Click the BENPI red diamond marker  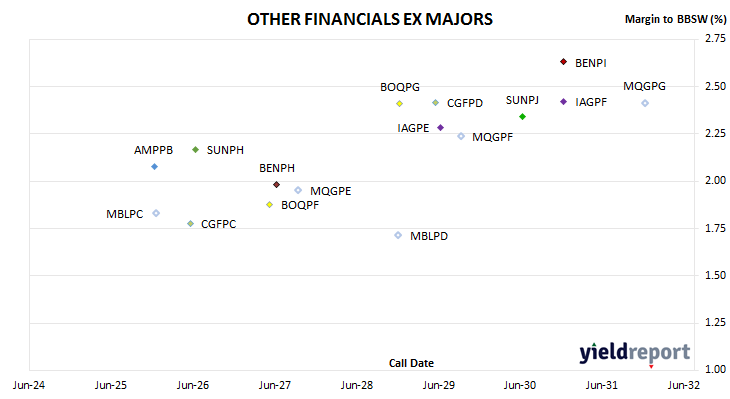(563, 61)
